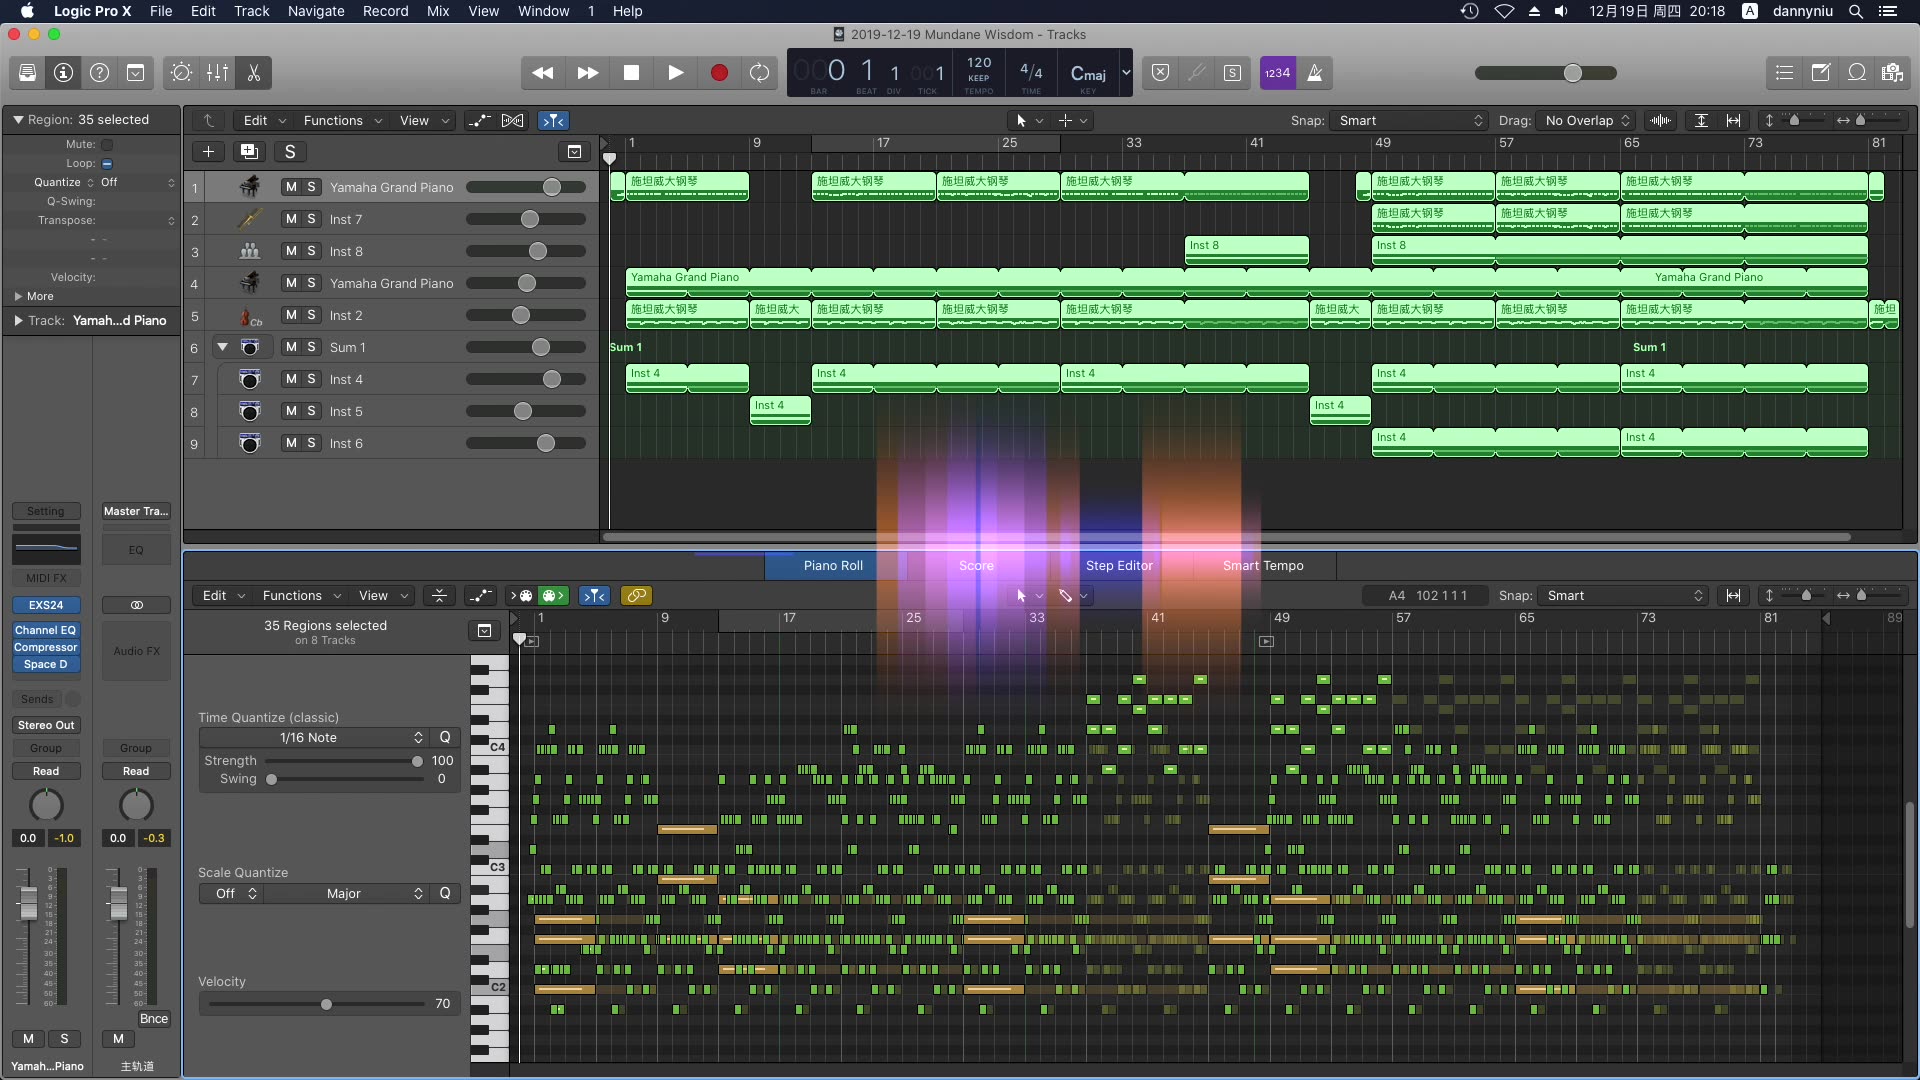The width and height of the screenshot is (1920, 1080).
Task: Open the Mix menu
Action: click(x=438, y=11)
